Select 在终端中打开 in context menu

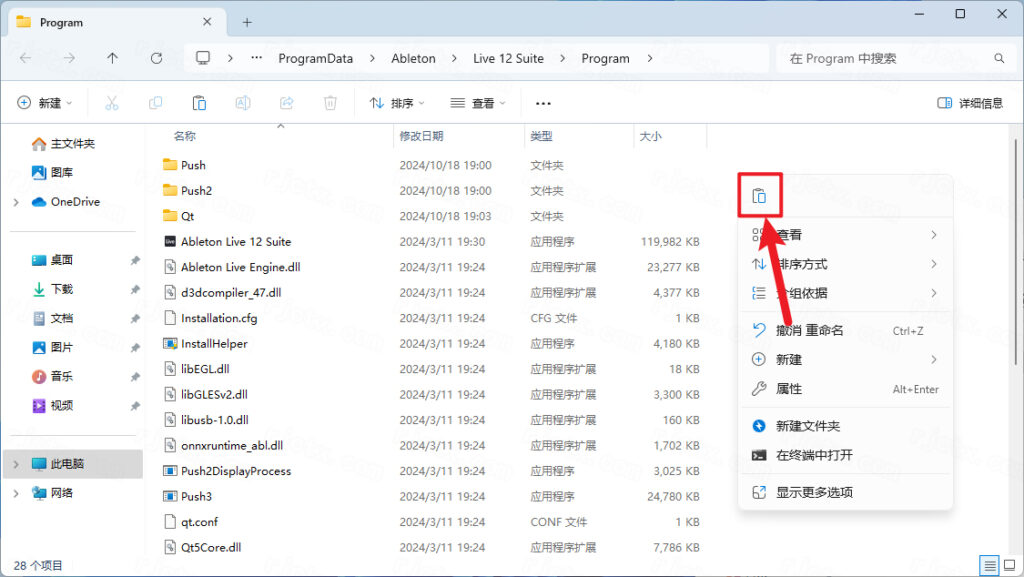pos(814,455)
